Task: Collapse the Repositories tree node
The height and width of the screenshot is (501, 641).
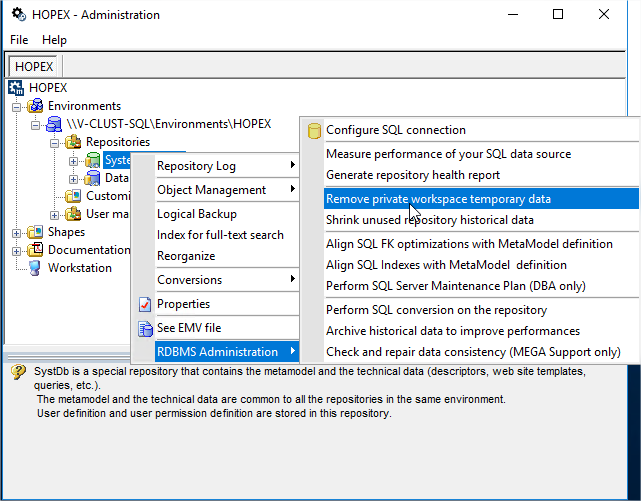Action: click(x=54, y=142)
